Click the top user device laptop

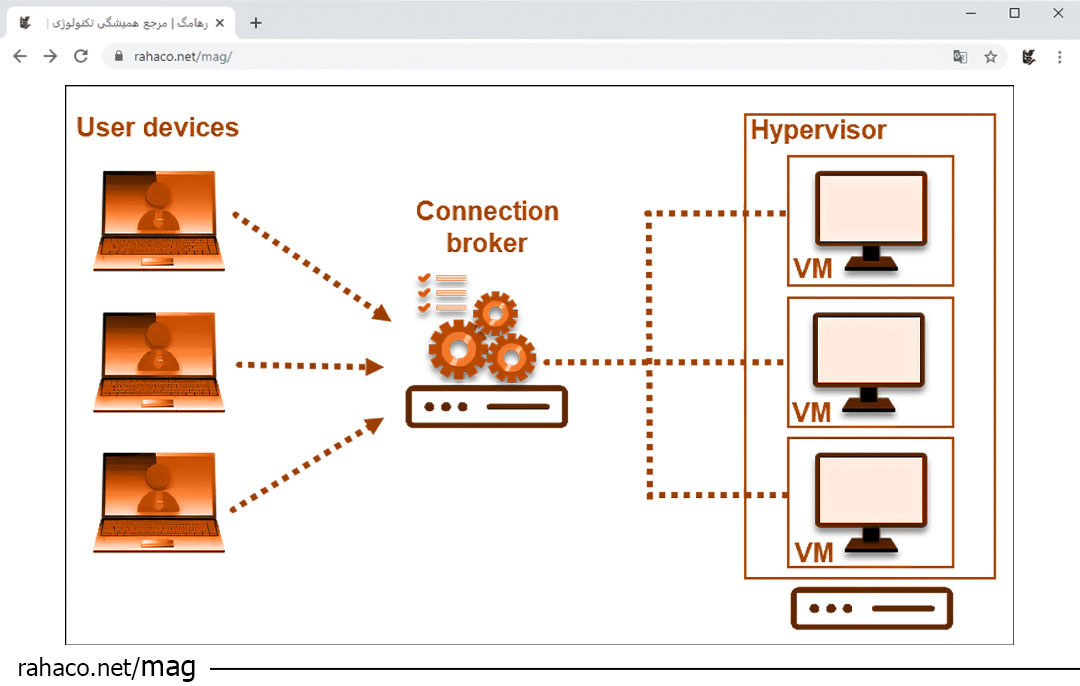click(x=159, y=220)
